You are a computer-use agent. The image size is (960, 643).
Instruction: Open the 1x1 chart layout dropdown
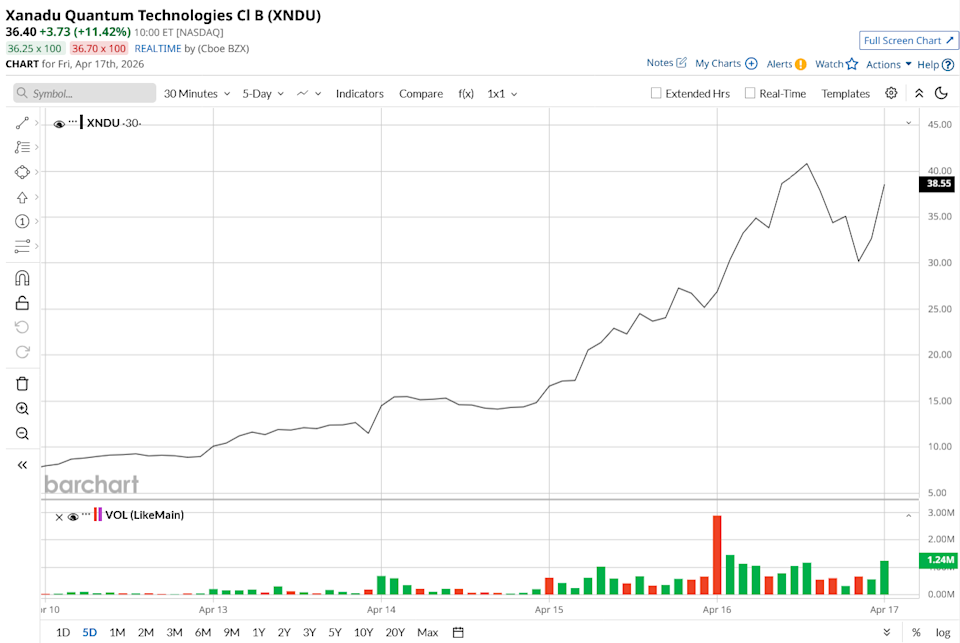click(x=502, y=93)
